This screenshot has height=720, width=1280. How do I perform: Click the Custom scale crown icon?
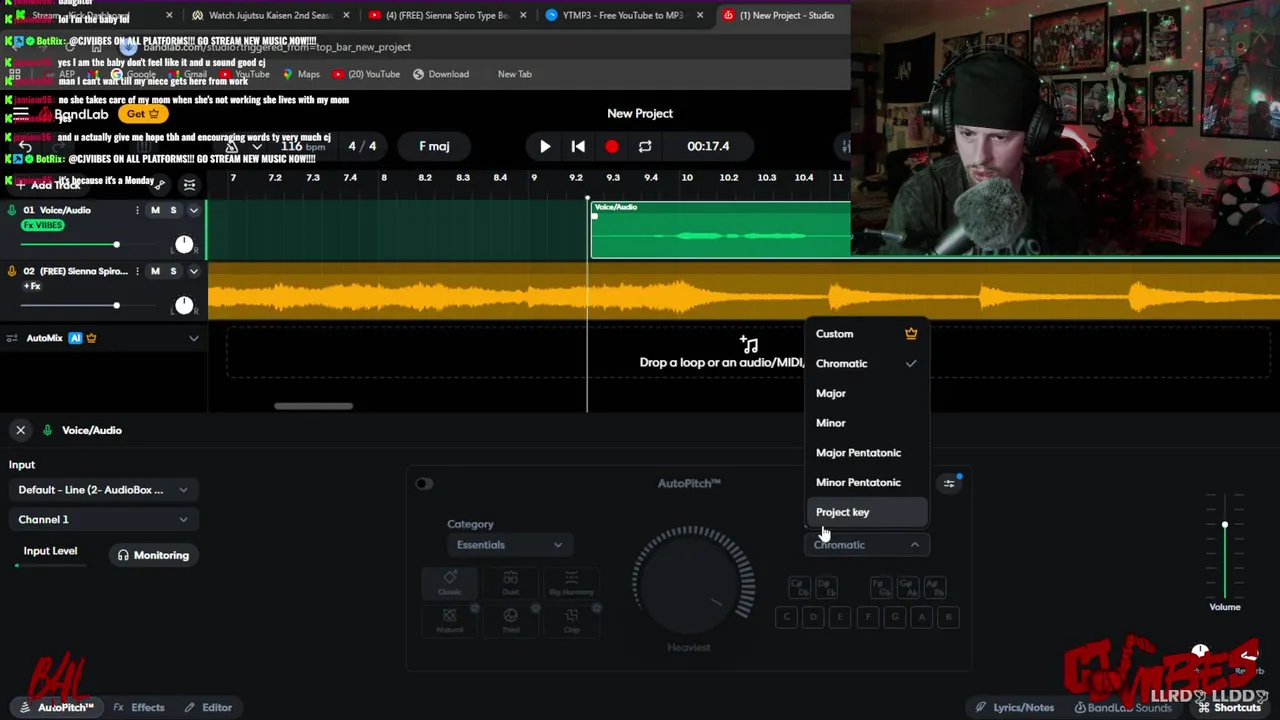(911, 333)
